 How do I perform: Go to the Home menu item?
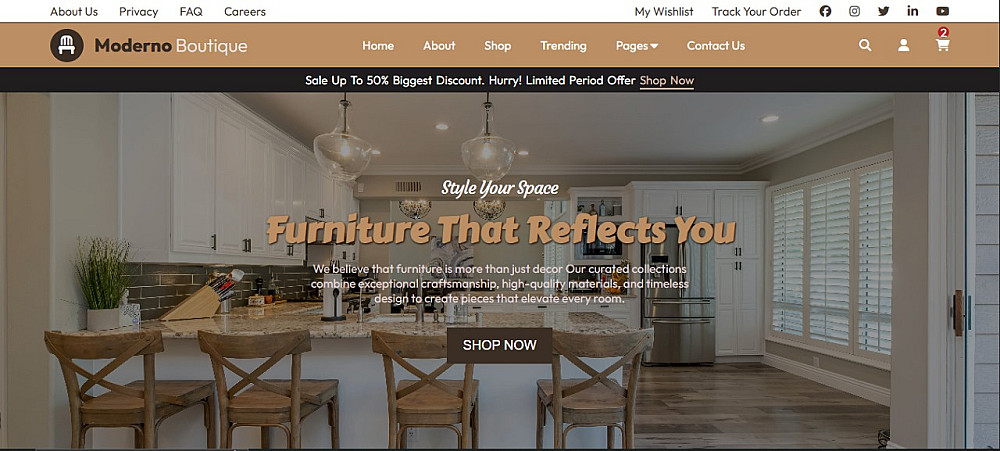point(378,46)
